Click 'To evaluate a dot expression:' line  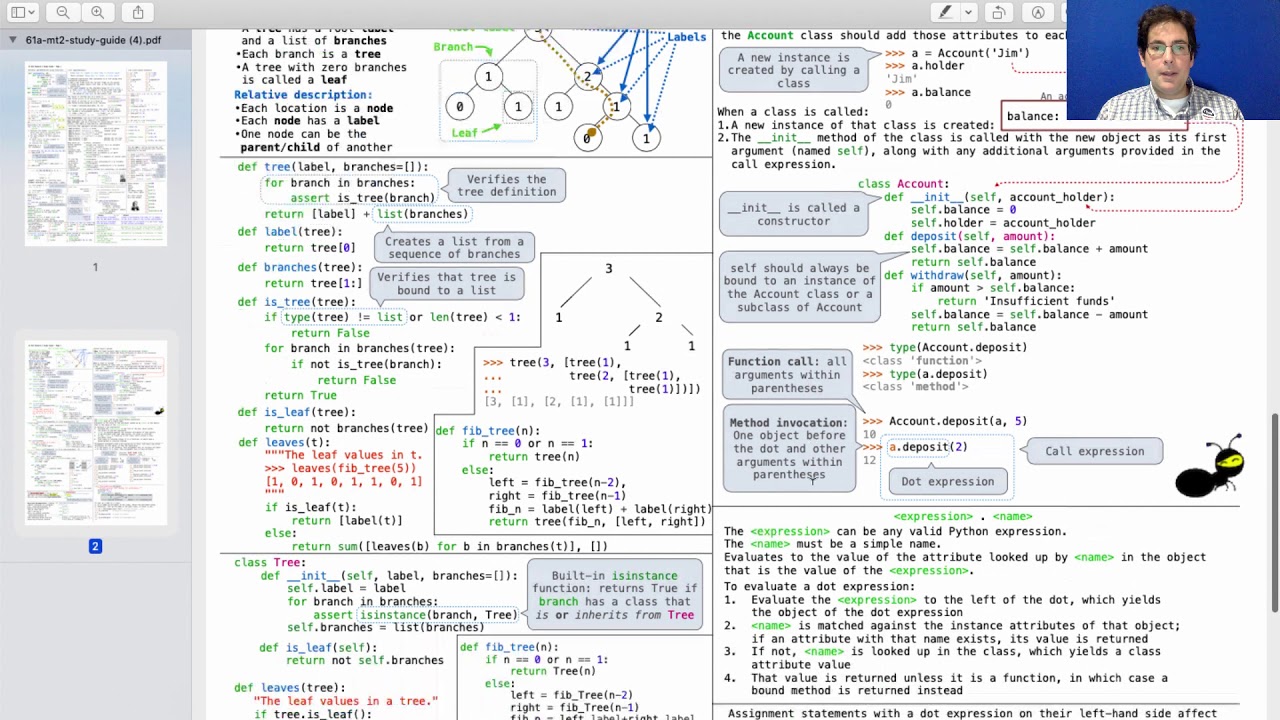(x=819, y=587)
